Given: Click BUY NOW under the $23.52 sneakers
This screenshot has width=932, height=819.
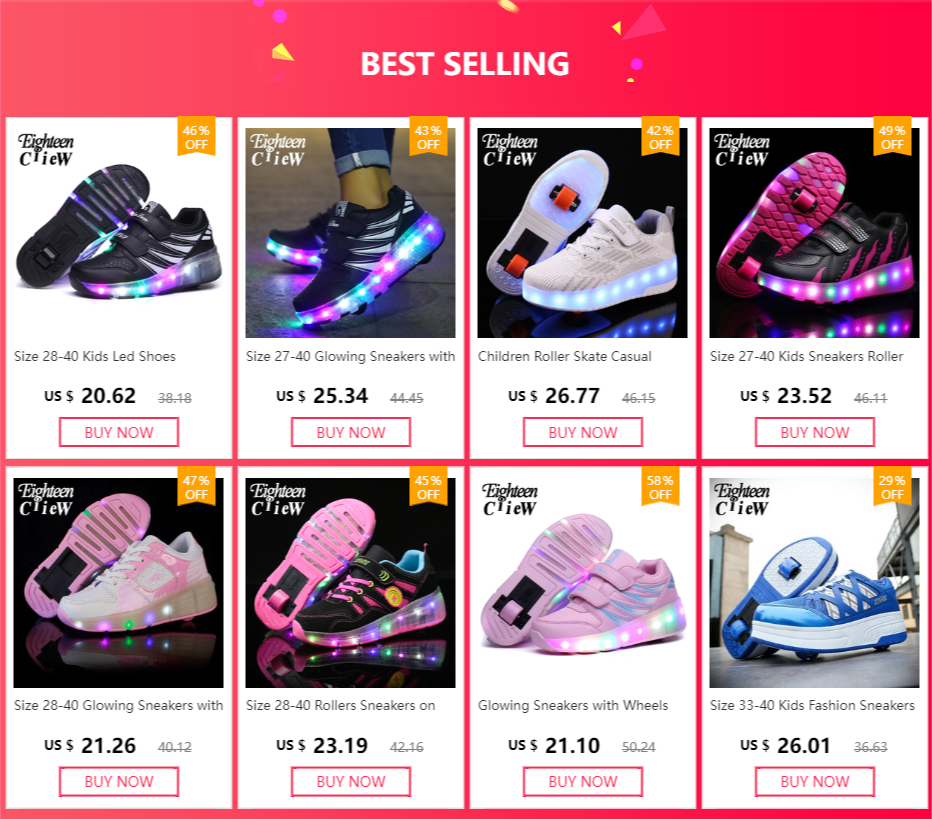Looking at the screenshot, I should click(815, 432).
